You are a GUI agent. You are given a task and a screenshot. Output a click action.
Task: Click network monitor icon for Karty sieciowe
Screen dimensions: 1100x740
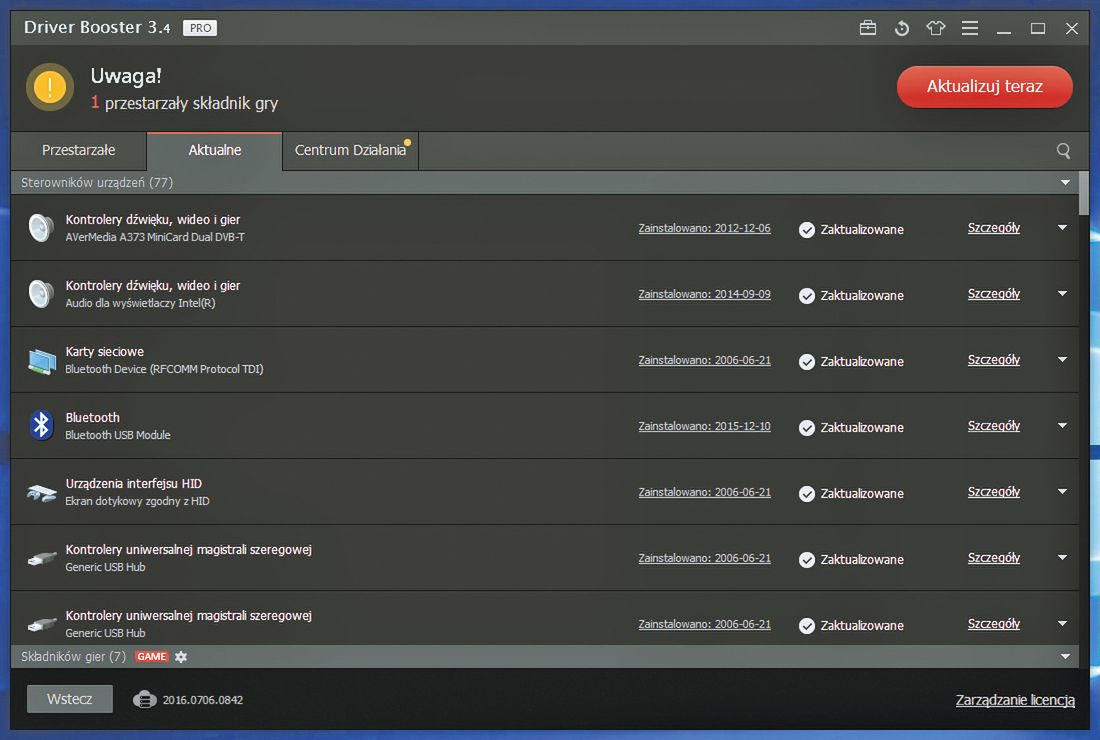pyautogui.click(x=41, y=361)
